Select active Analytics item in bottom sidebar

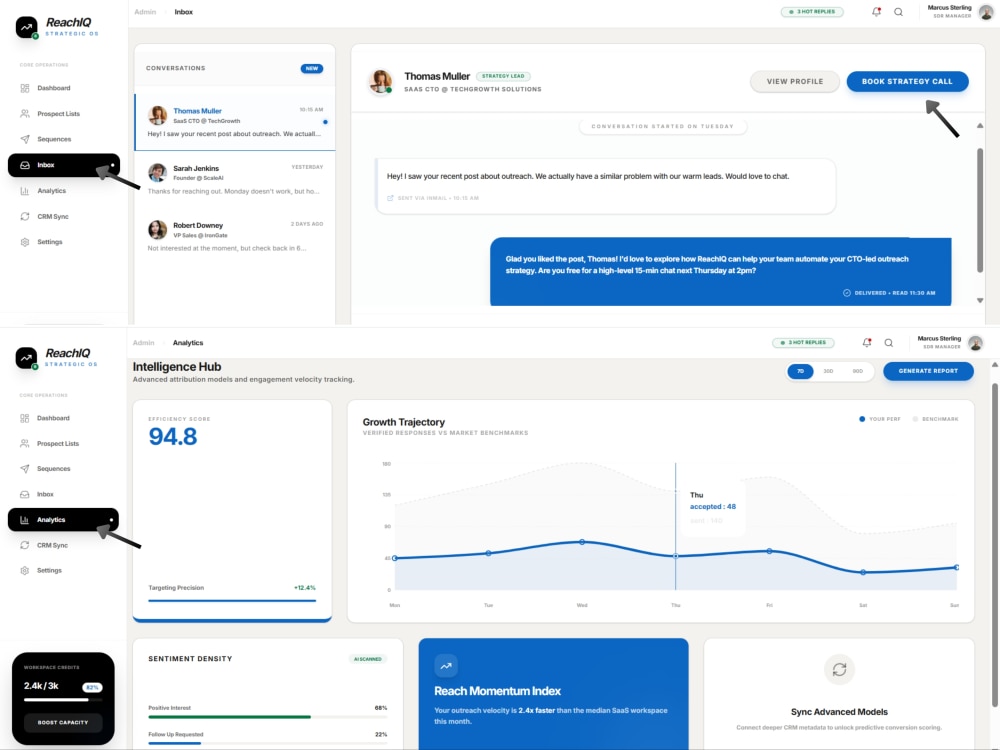(x=63, y=520)
